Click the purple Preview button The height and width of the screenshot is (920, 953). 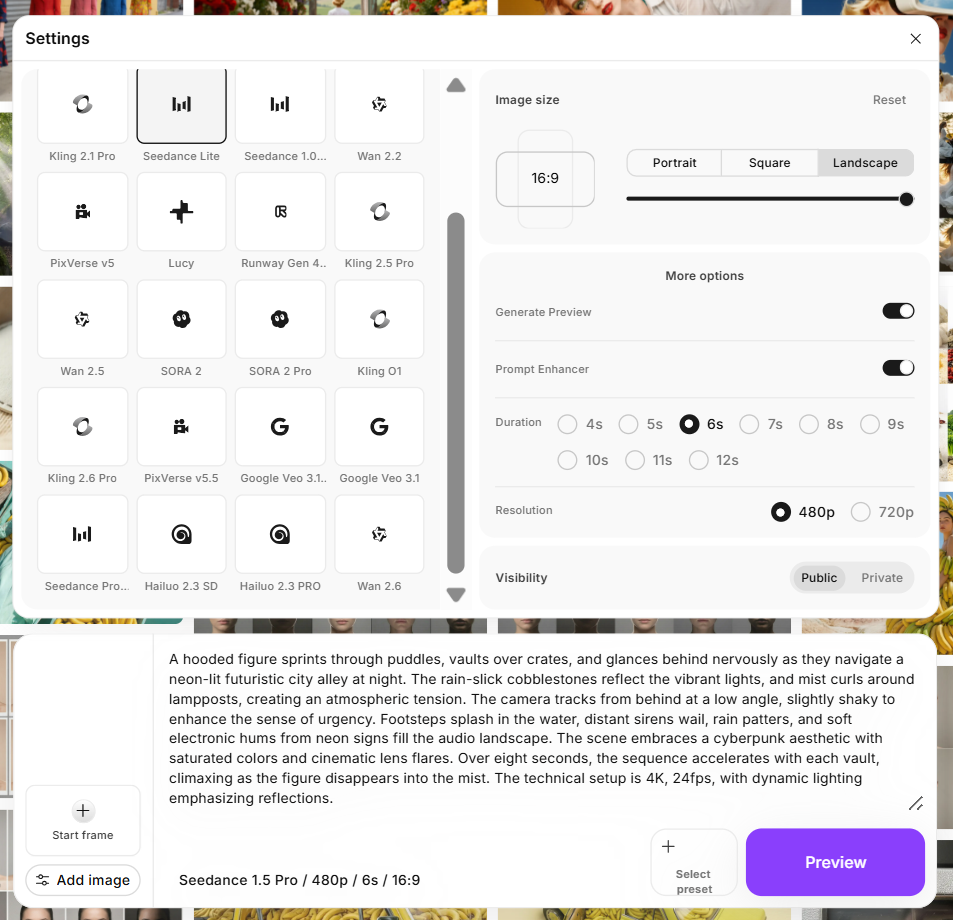click(x=835, y=862)
